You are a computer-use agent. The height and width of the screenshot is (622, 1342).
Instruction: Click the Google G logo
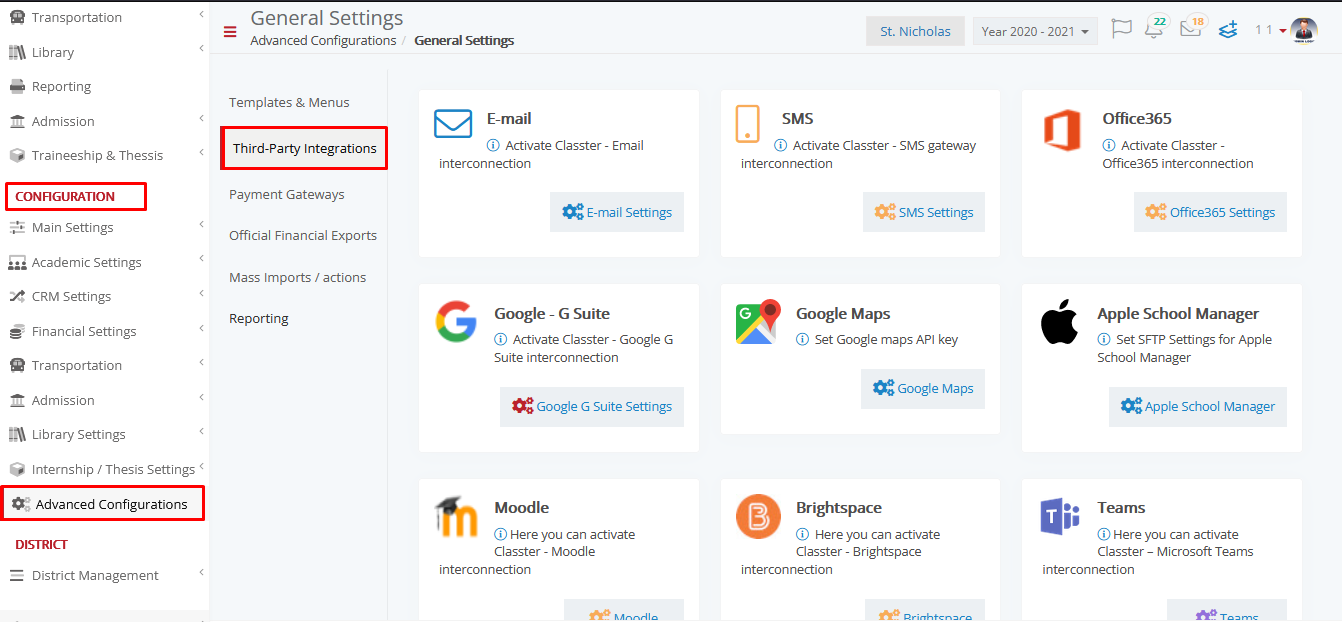click(456, 322)
